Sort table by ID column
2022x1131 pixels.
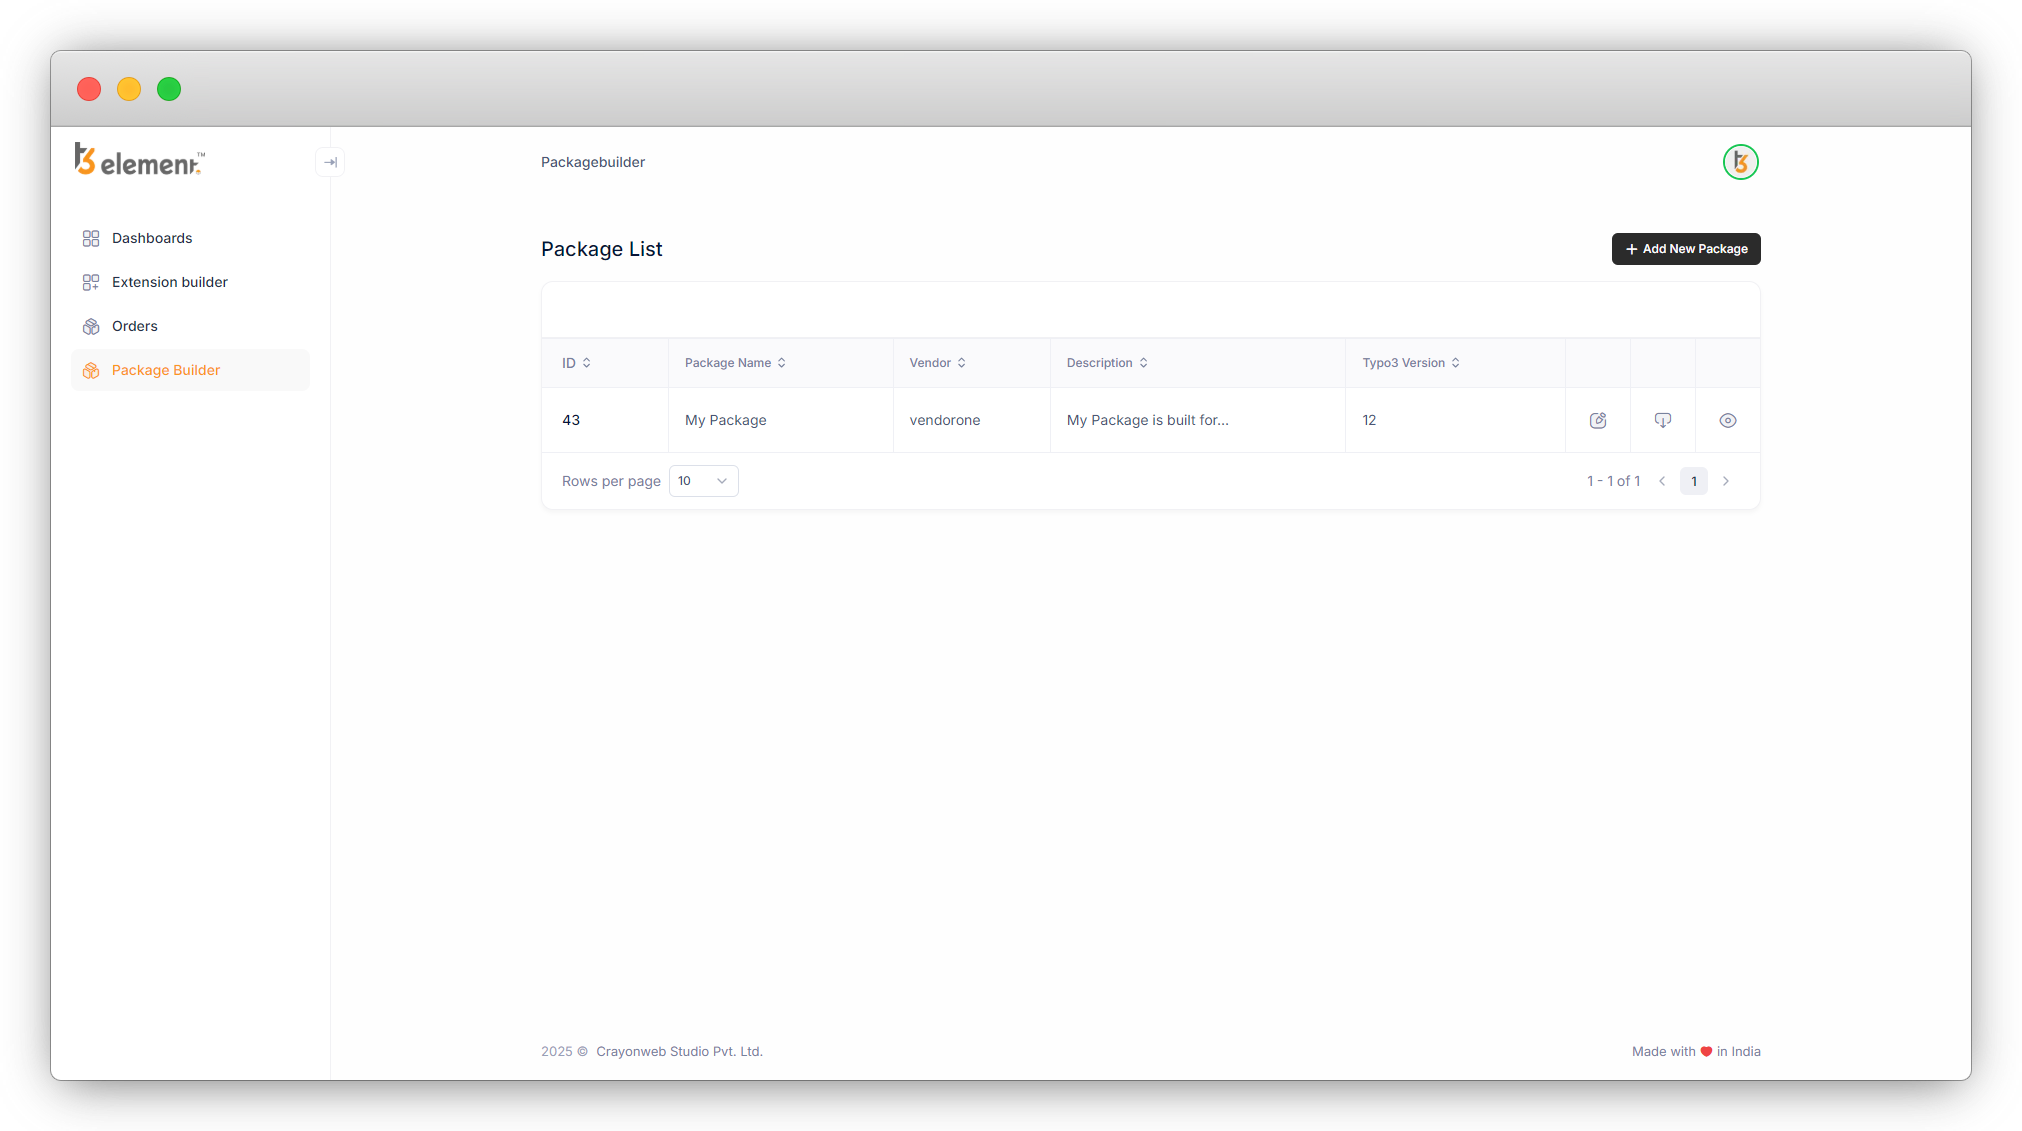(576, 363)
